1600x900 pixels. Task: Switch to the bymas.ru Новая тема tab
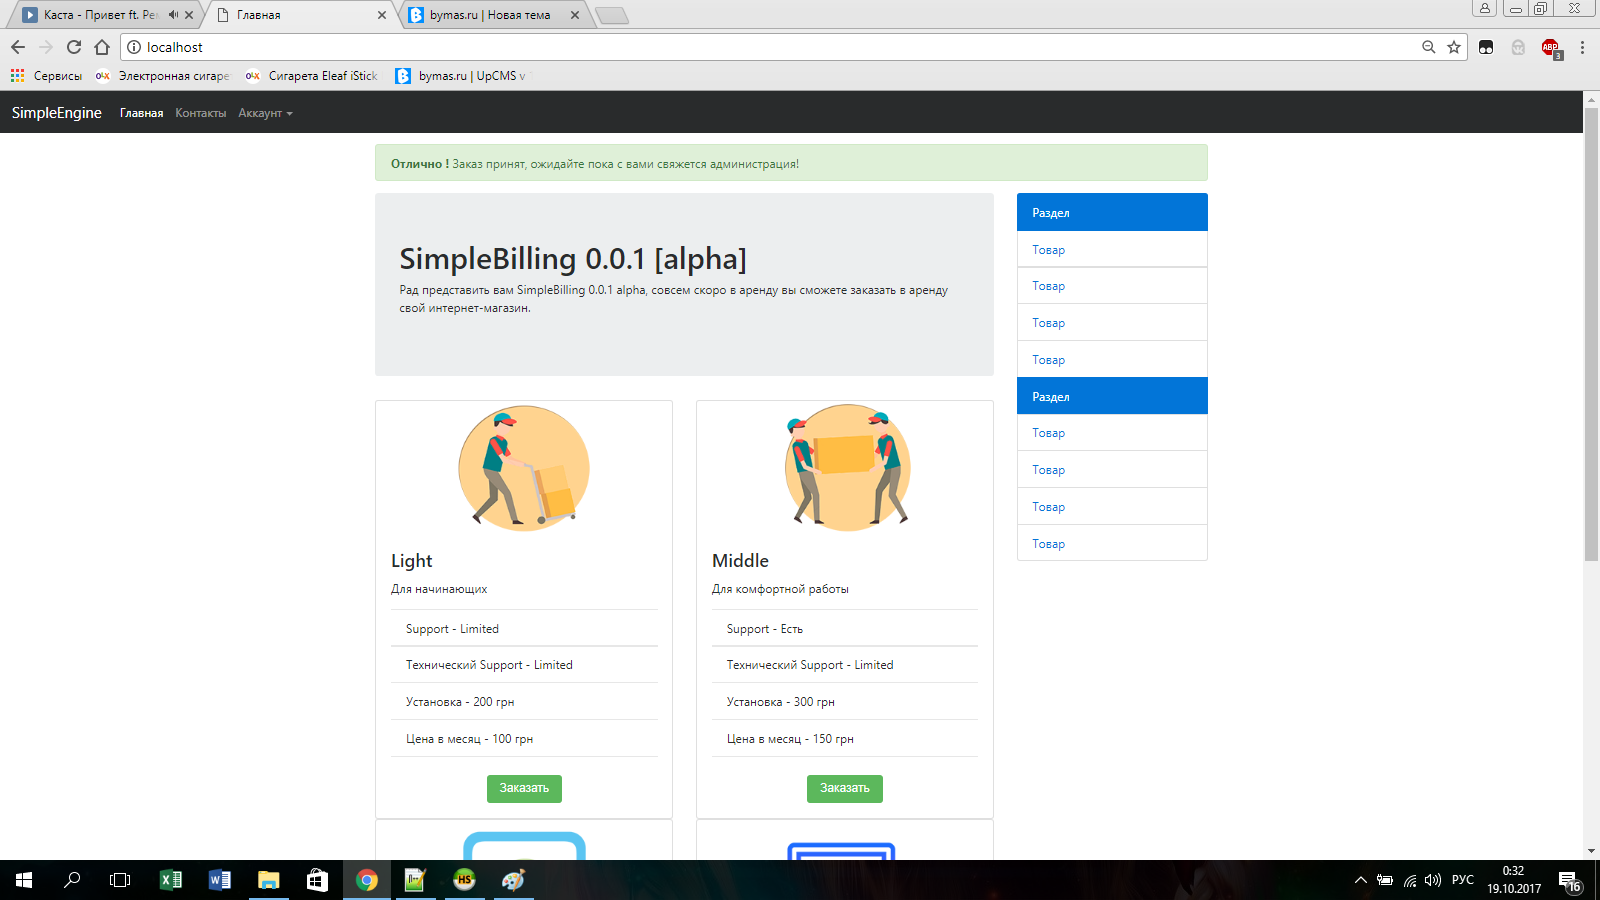pyautogui.click(x=490, y=15)
